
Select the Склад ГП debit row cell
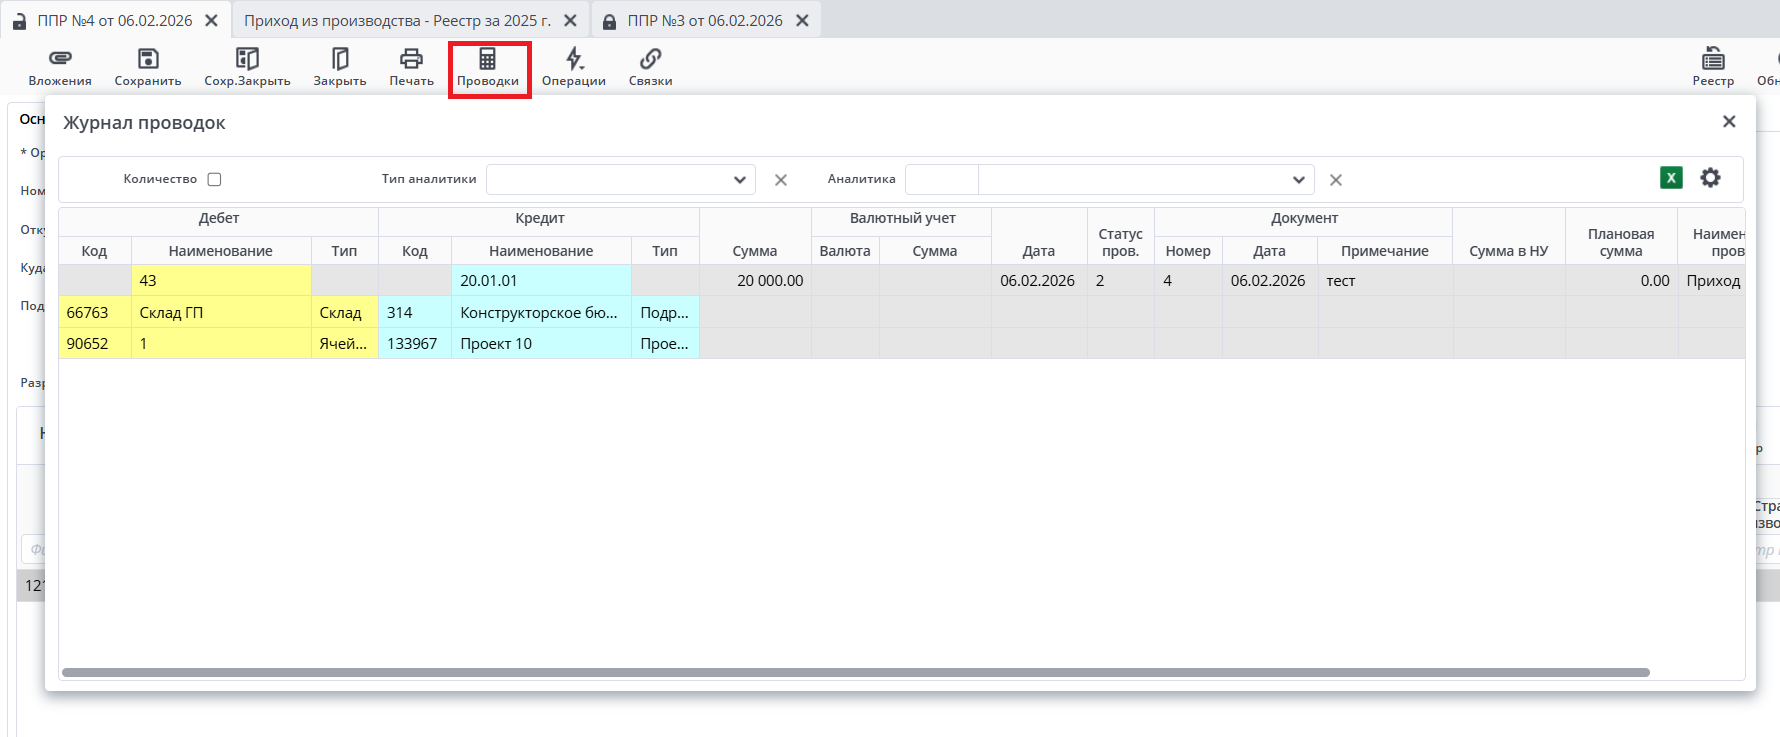pyautogui.click(x=220, y=313)
